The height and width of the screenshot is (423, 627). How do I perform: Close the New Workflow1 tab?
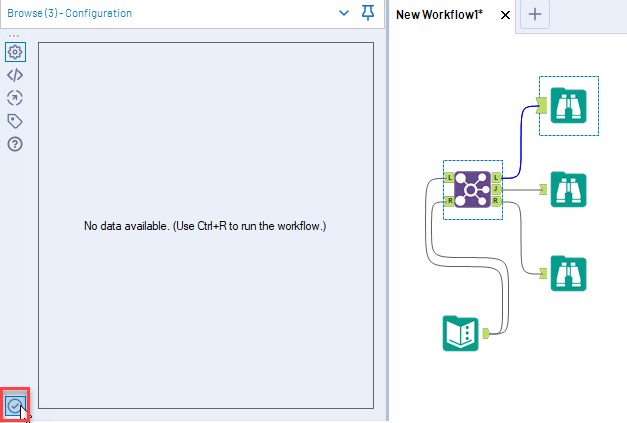[505, 15]
